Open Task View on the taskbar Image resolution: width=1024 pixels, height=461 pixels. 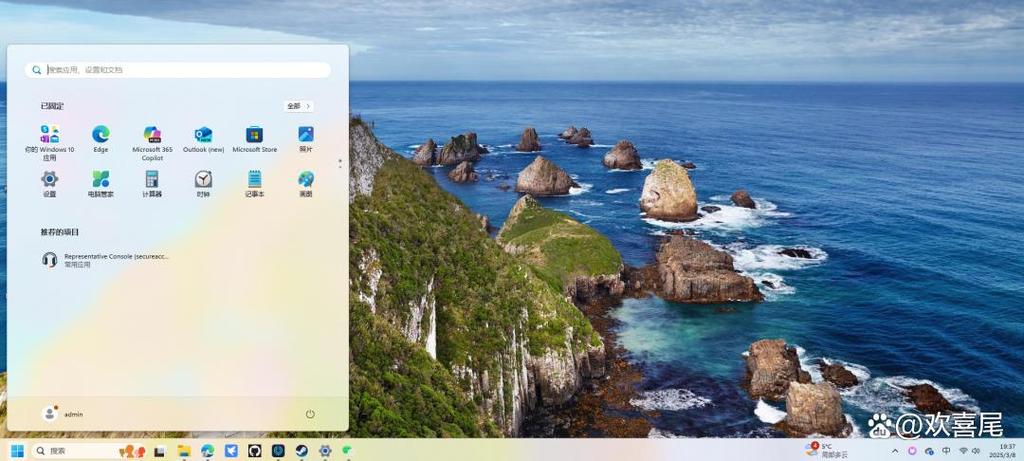(x=159, y=451)
